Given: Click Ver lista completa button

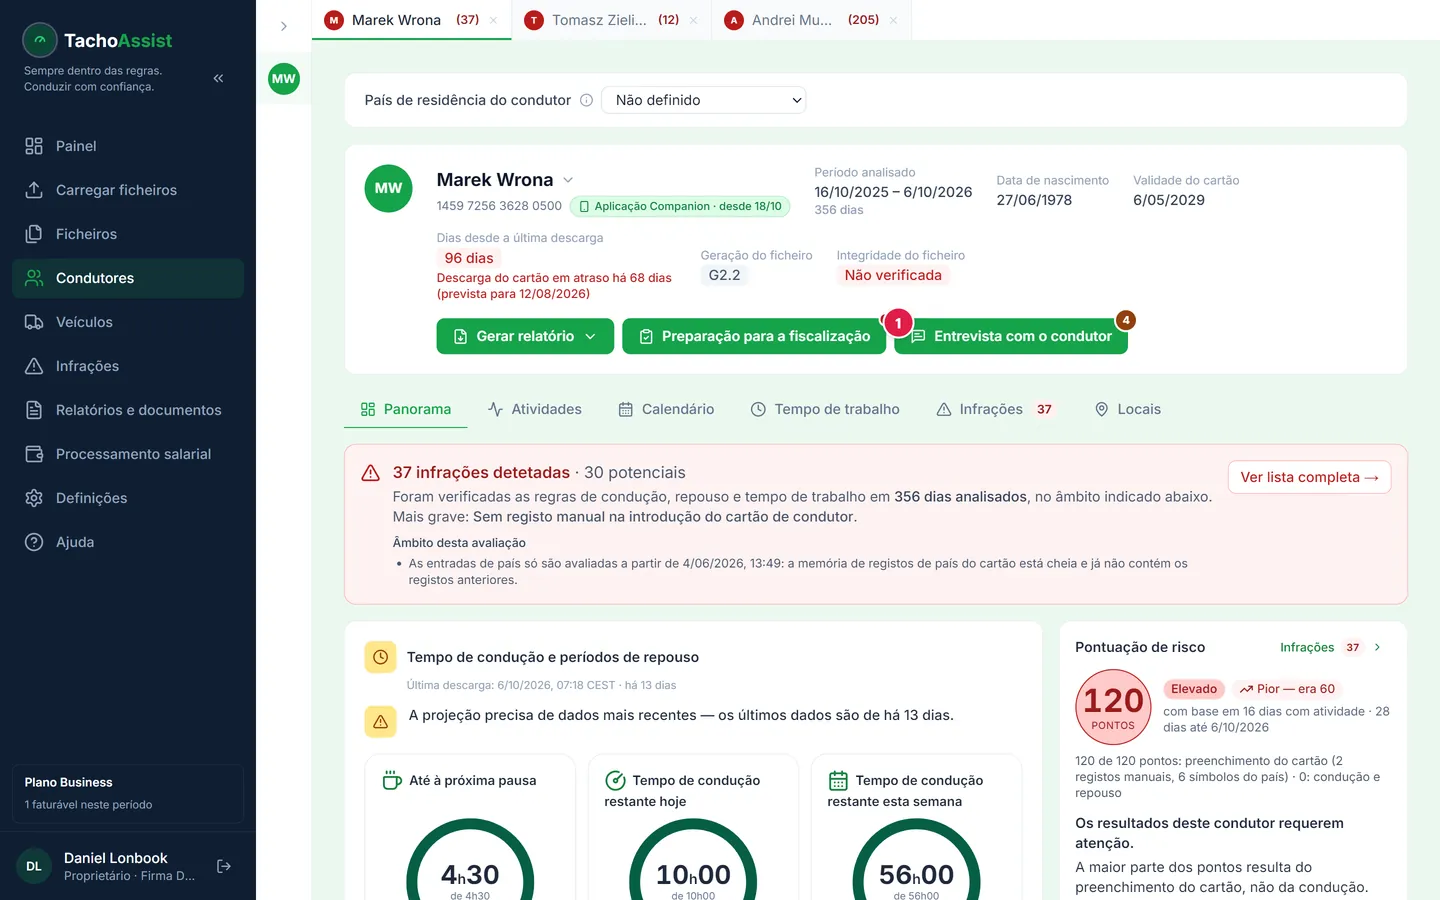Looking at the screenshot, I should click(x=1309, y=477).
